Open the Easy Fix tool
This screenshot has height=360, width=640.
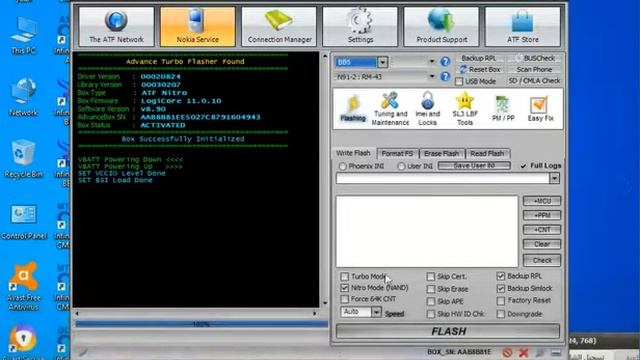click(540, 109)
